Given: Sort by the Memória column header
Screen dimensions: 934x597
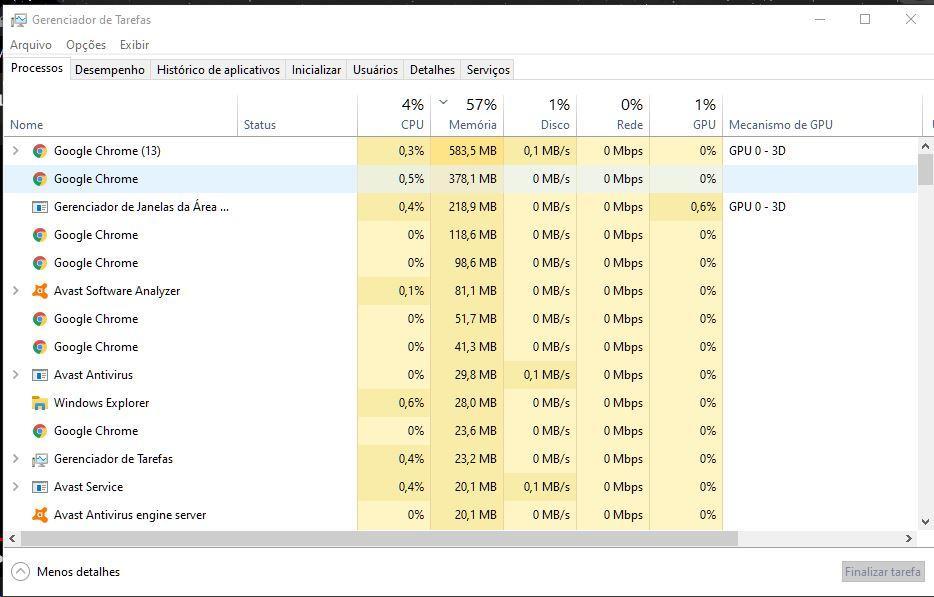Looking at the screenshot, I should coord(467,116).
